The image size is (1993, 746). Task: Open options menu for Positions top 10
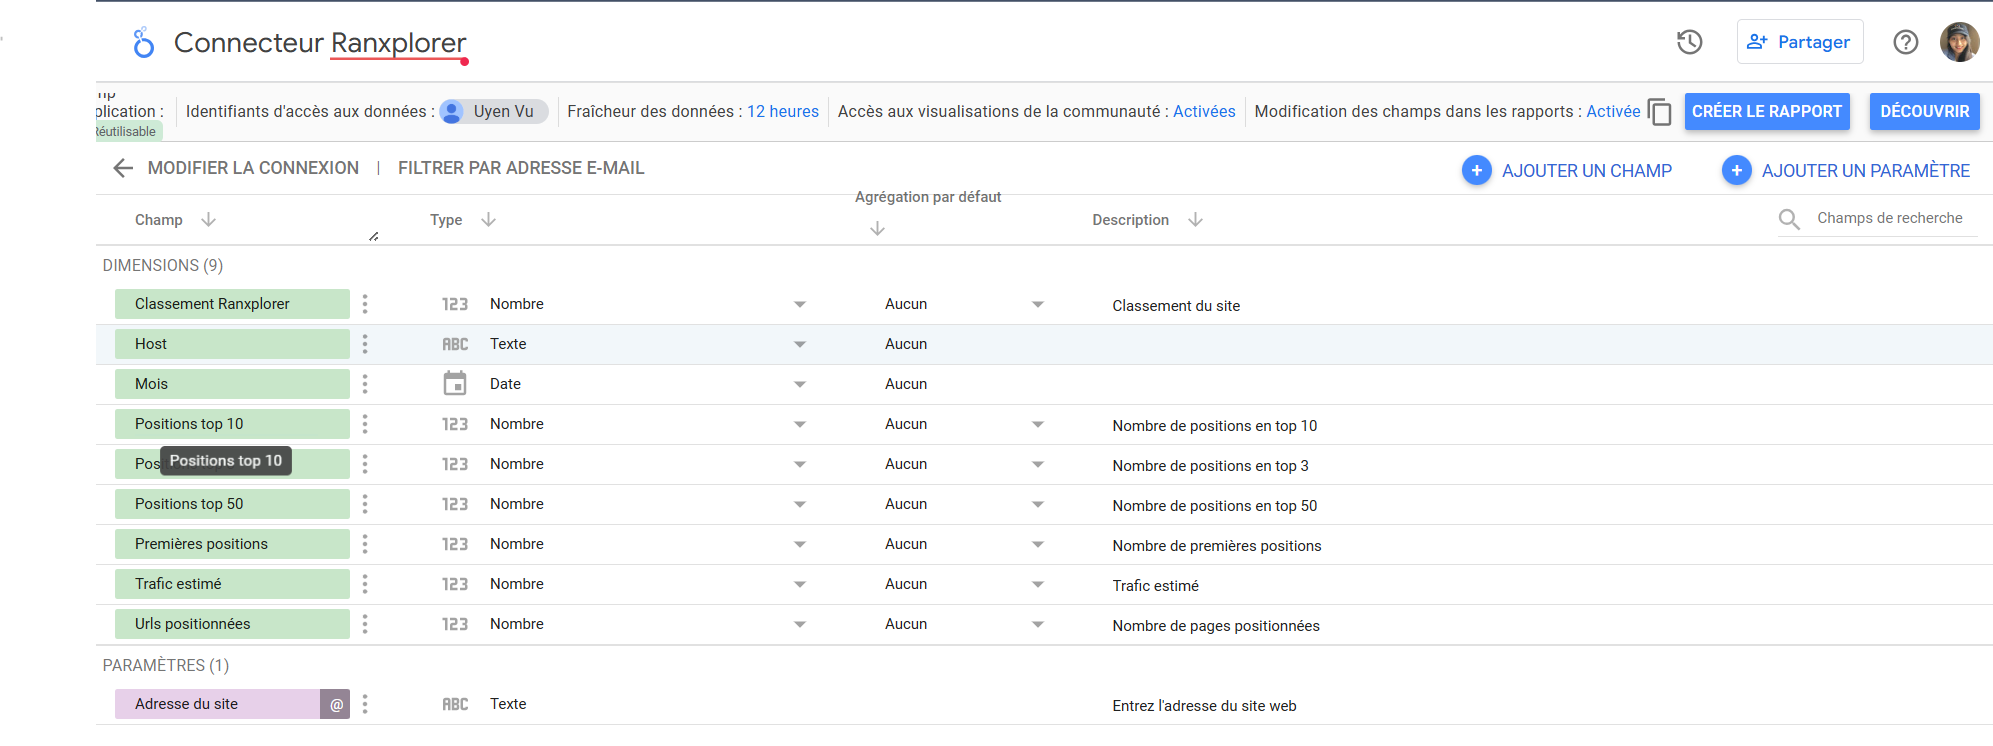click(365, 424)
